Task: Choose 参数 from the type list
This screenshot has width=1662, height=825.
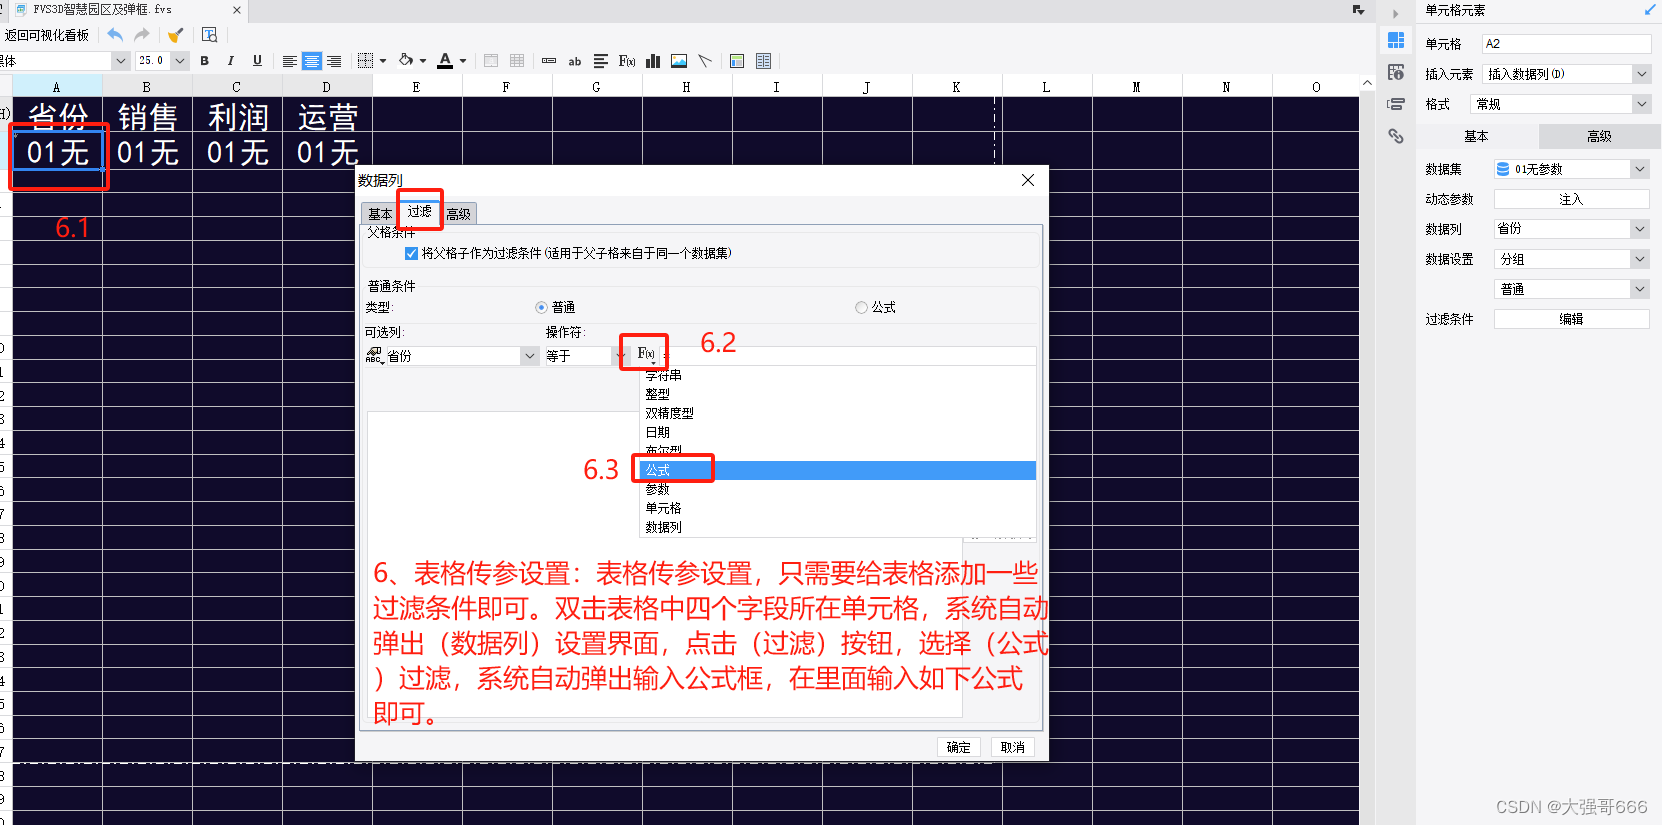Action: click(x=838, y=489)
